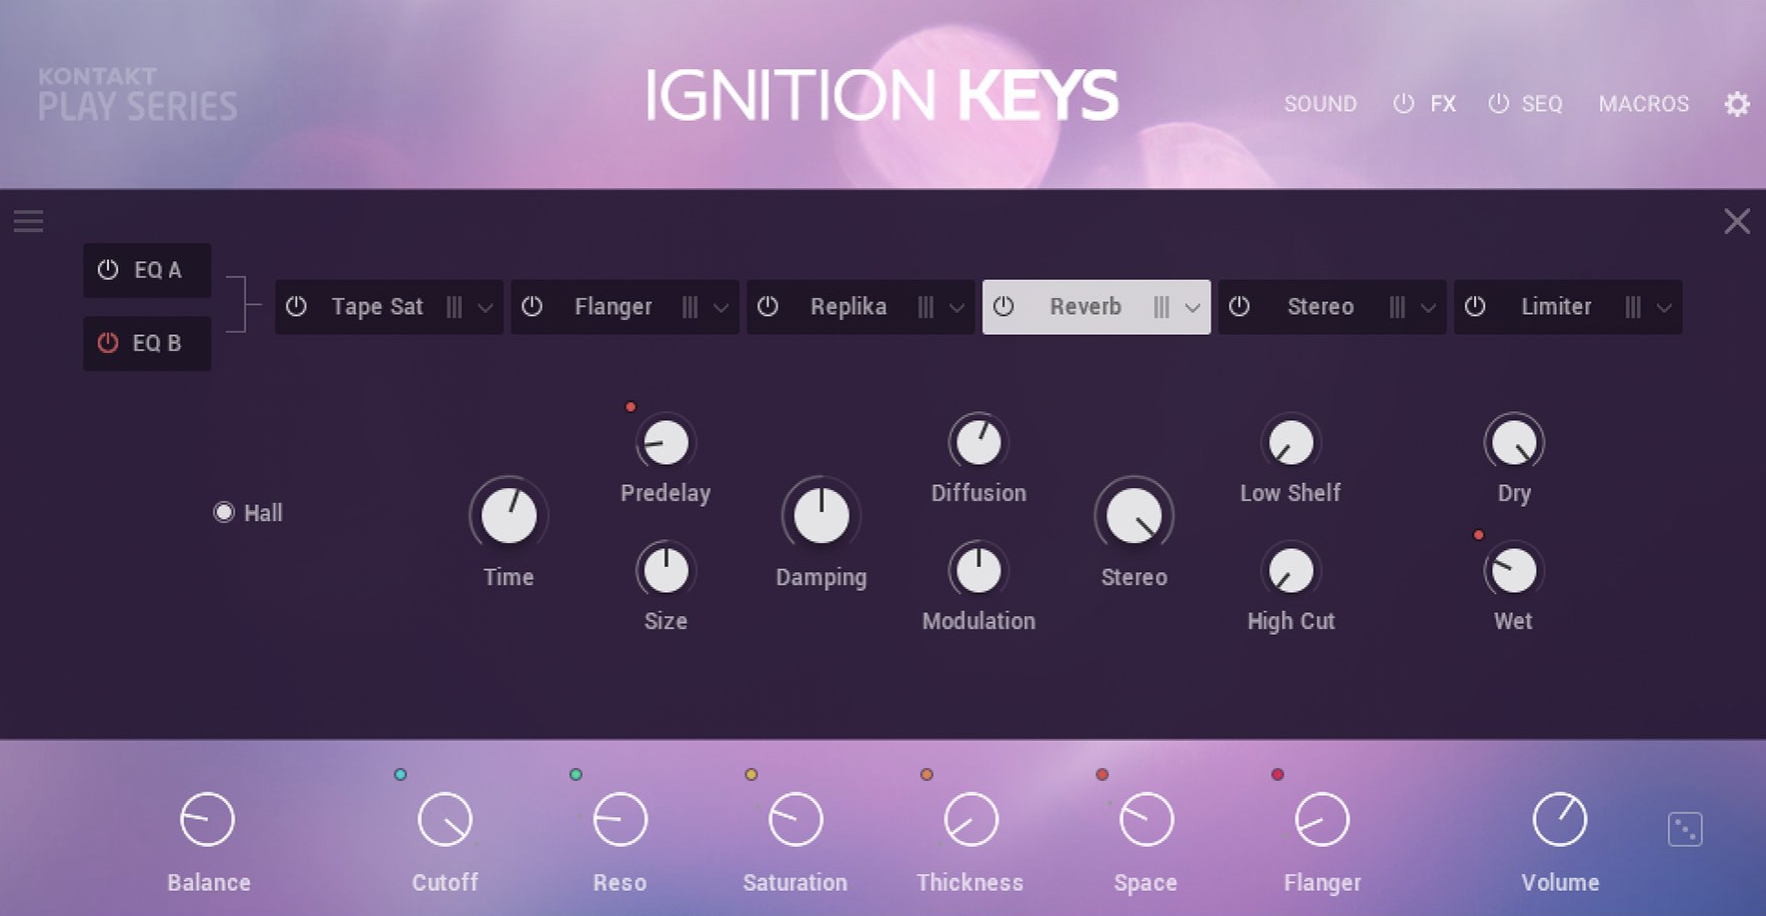
Task: Click the High Cut knob
Action: point(1291,571)
